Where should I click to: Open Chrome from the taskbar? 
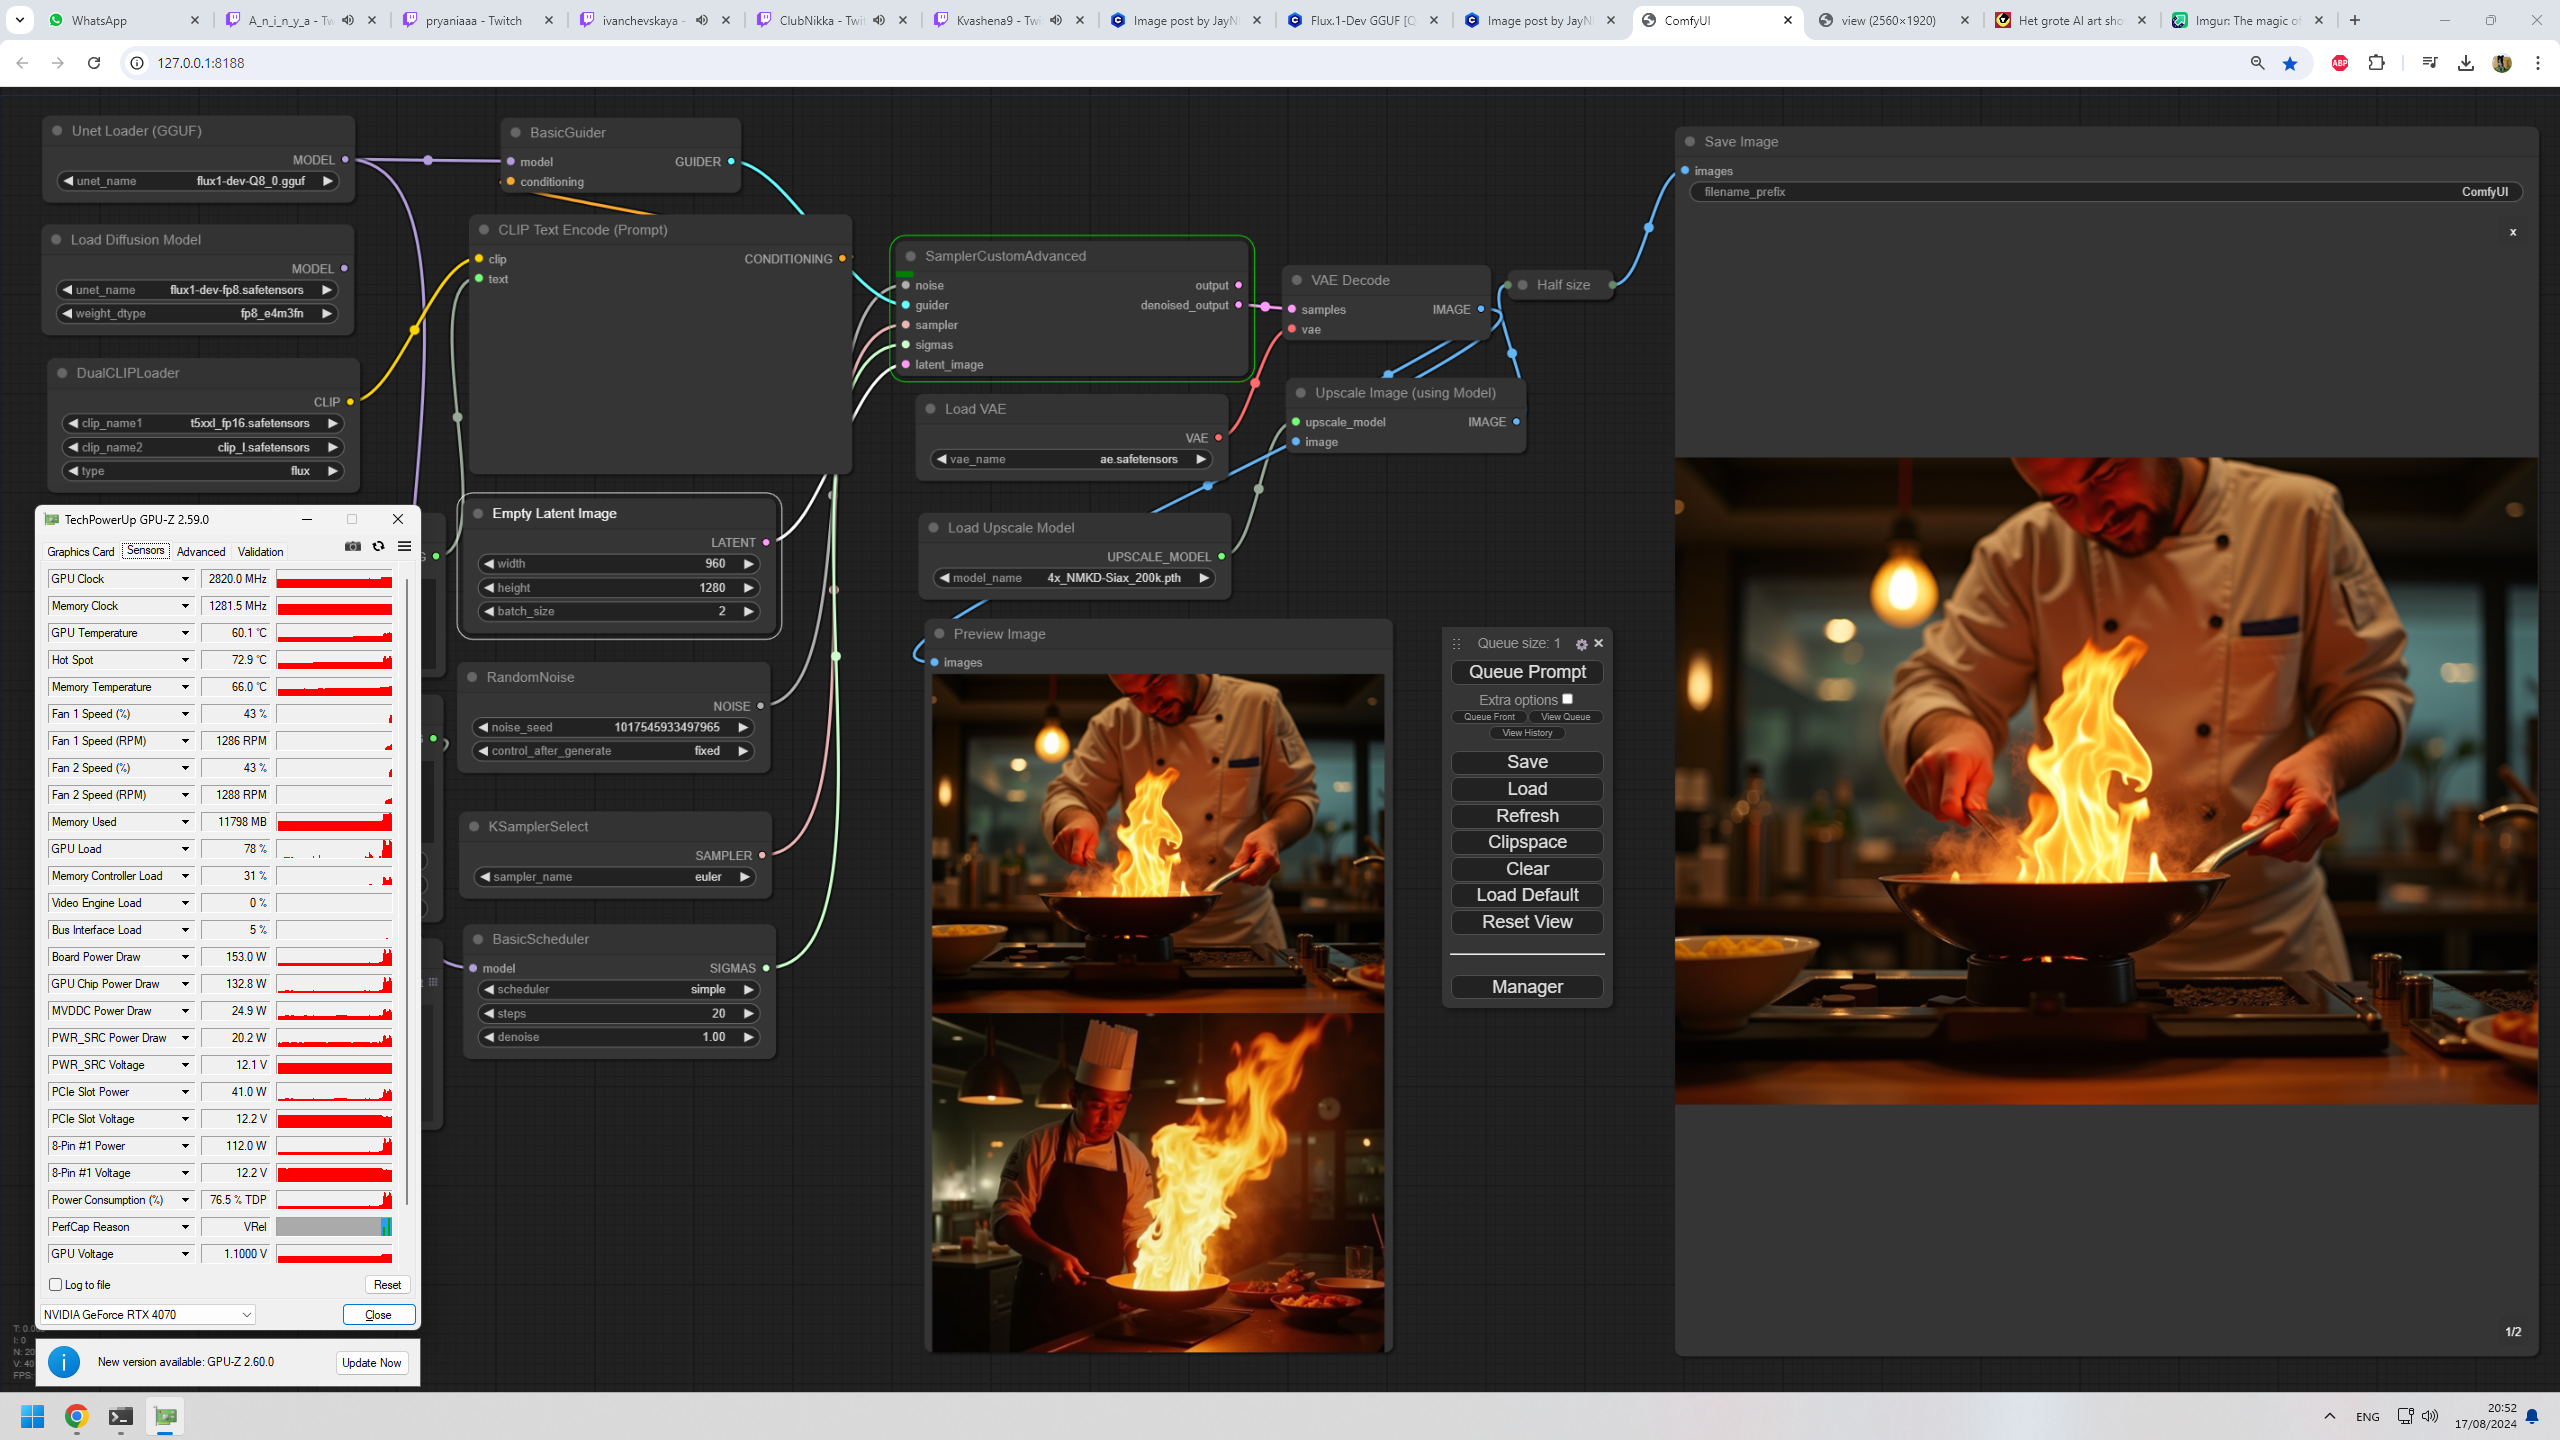(77, 1416)
